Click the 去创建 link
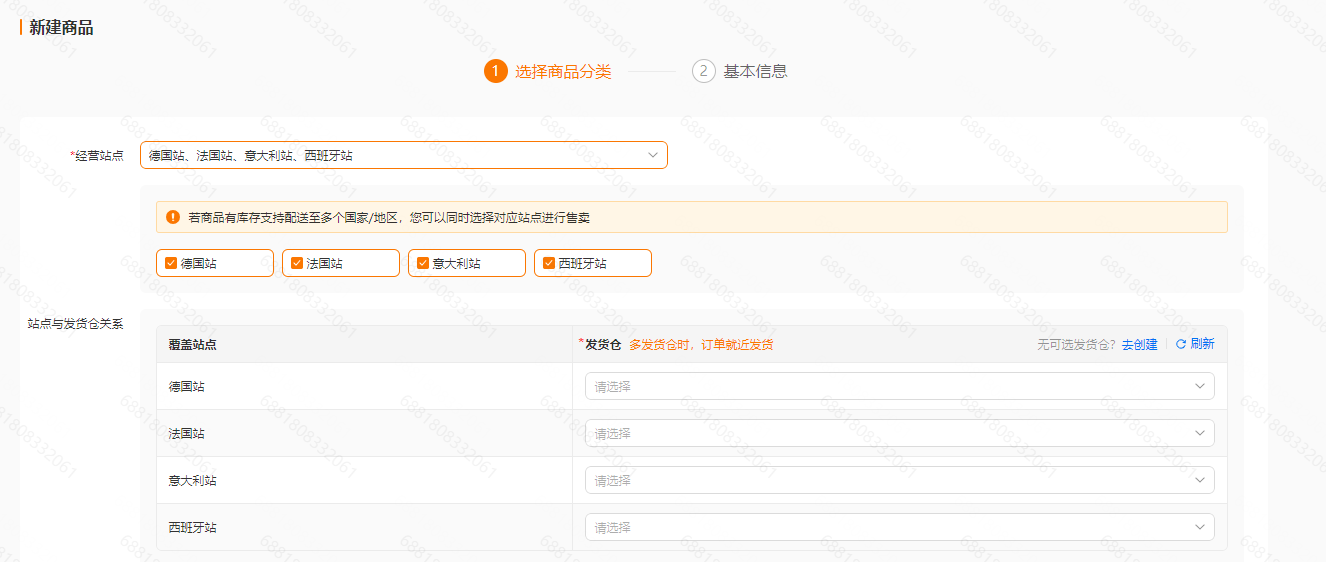1326x562 pixels. tap(1139, 344)
